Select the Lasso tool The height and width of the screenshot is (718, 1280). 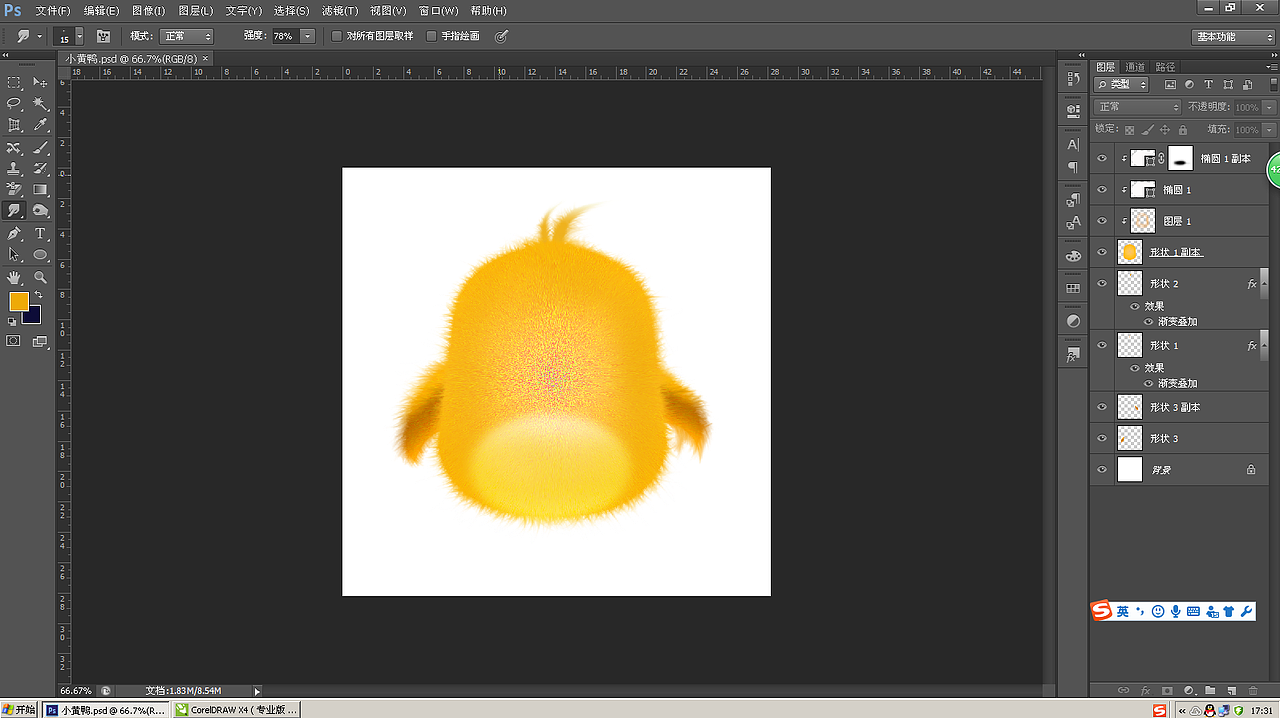coord(14,103)
